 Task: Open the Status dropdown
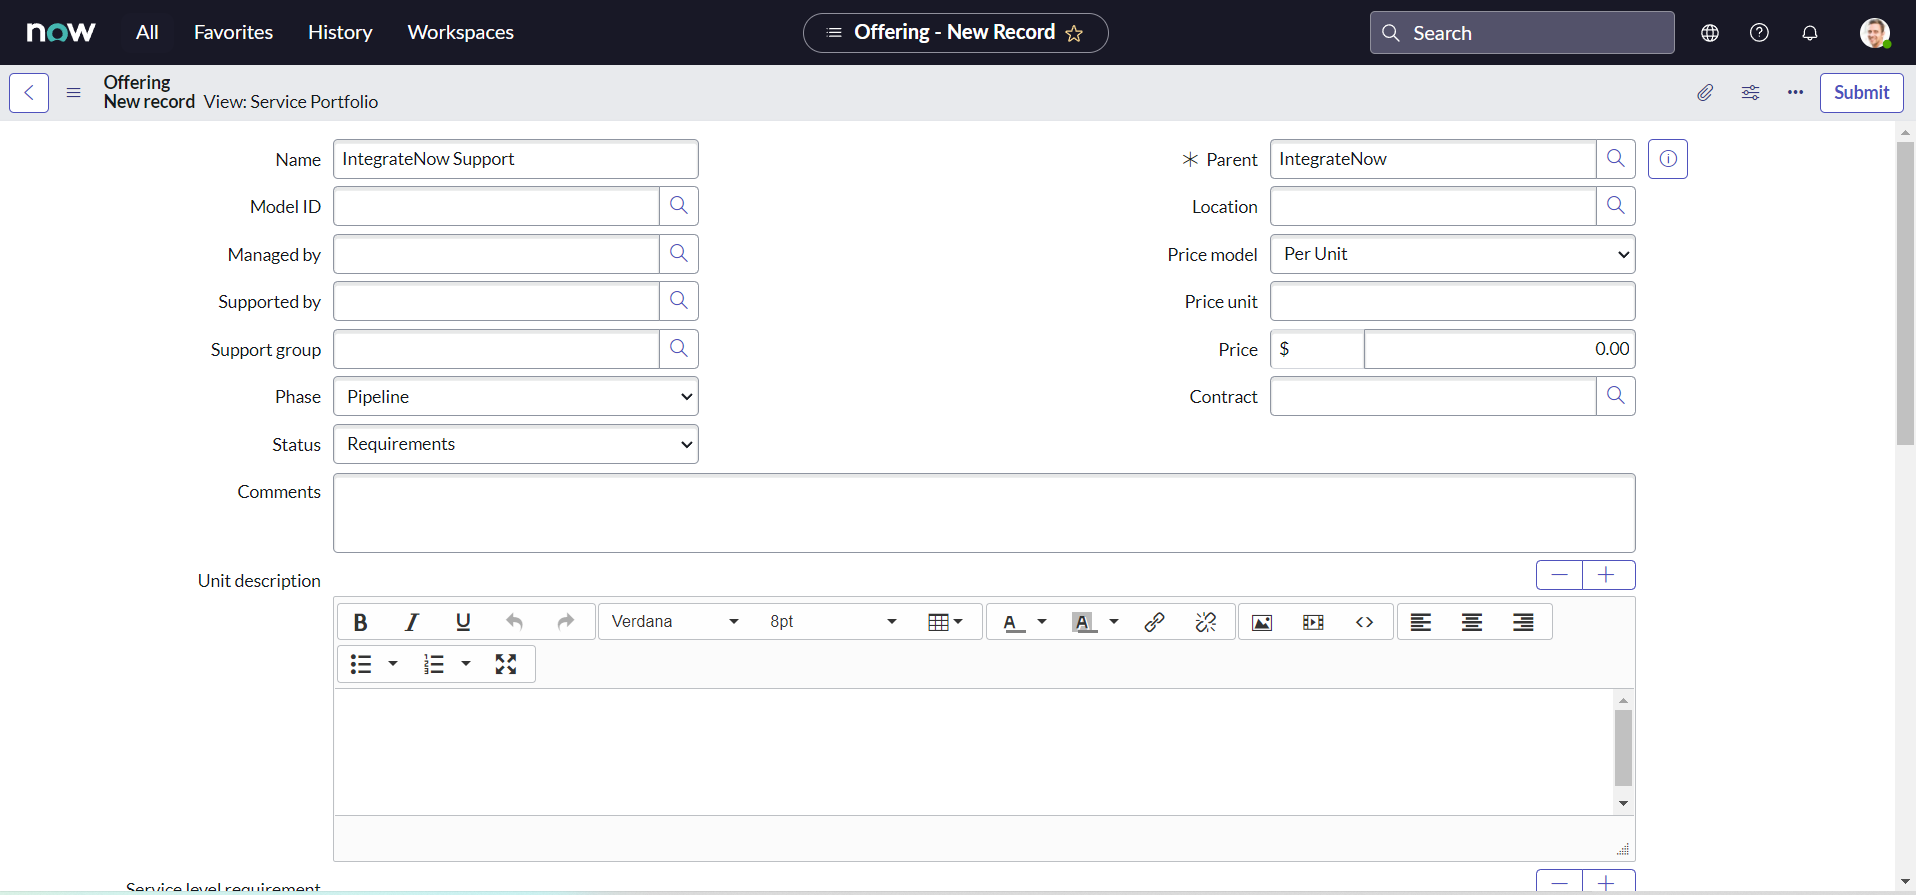click(x=516, y=444)
